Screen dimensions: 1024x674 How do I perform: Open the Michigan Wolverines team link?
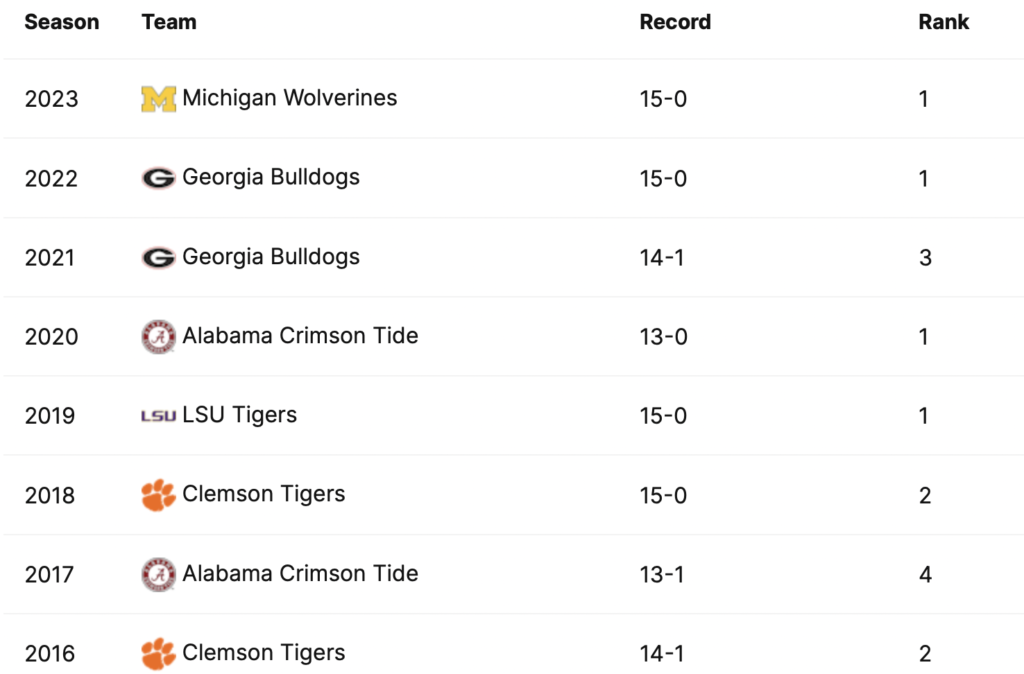point(289,98)
